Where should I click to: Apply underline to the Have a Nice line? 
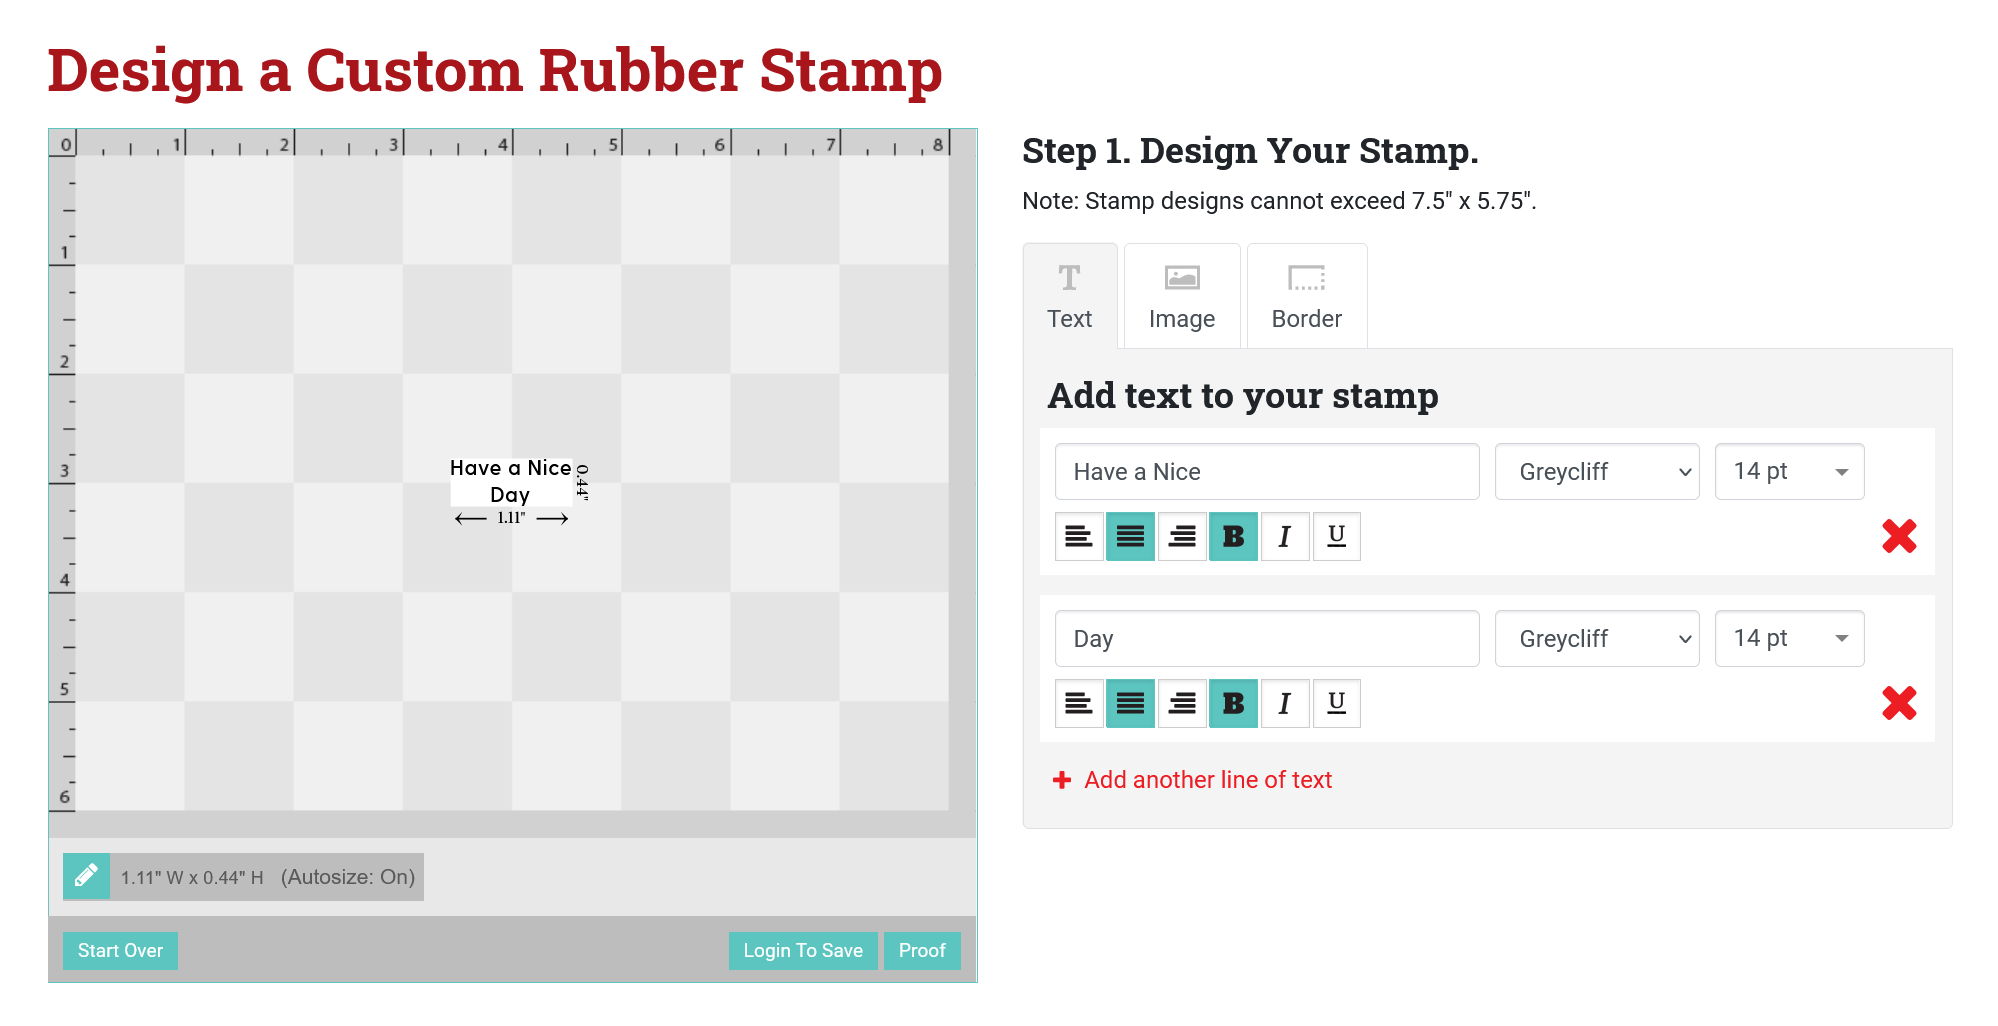(x=1336, y=536)
